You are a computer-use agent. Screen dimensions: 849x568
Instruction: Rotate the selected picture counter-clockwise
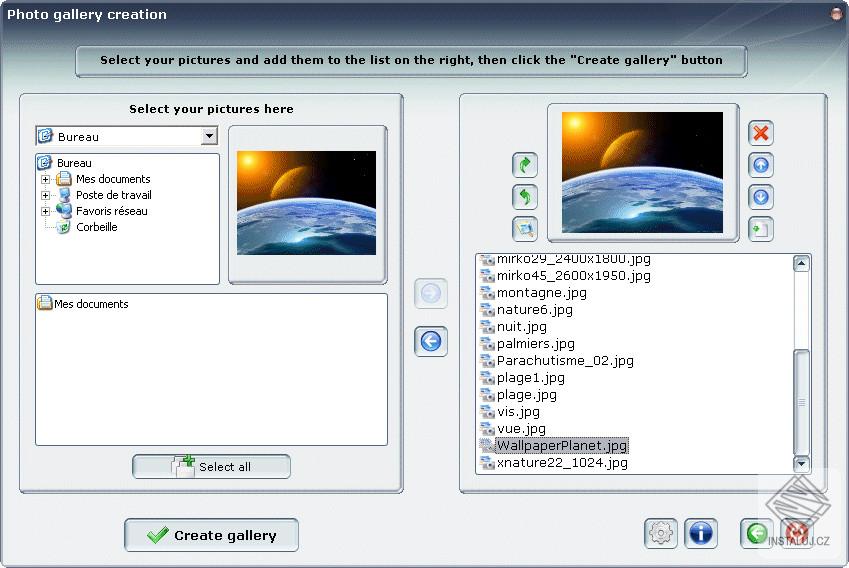tap(525, 197)
